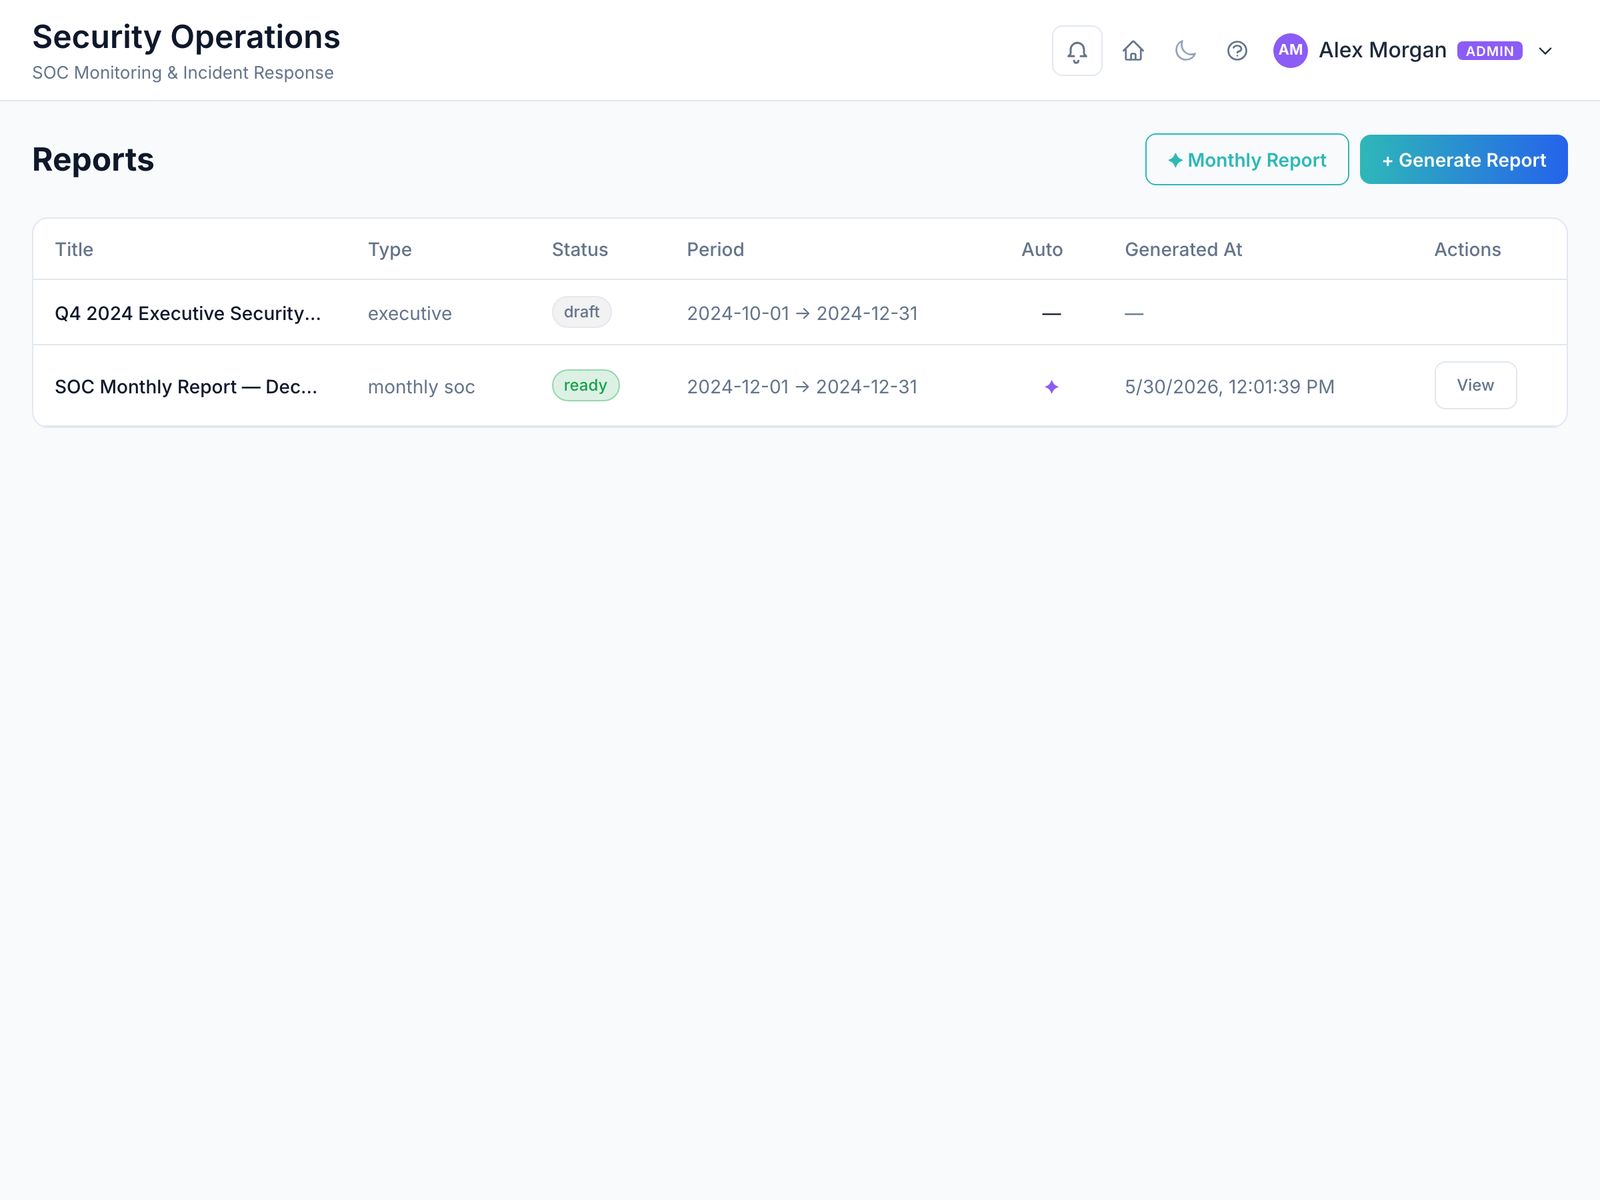Click the Type column header
Screen dimensions: 1600x1200
[390, 249]
